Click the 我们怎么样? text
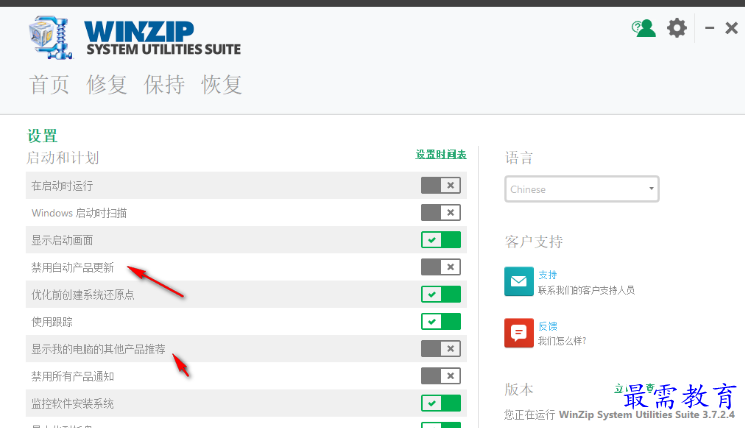 point(562,341)
